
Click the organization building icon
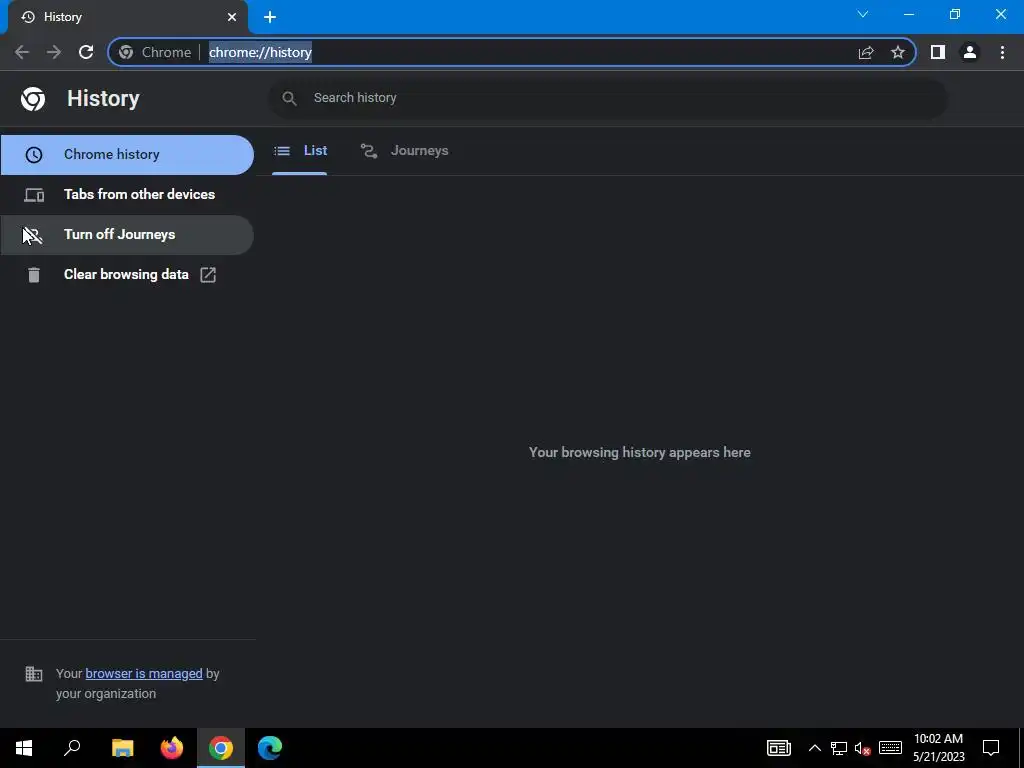[33, 673]
